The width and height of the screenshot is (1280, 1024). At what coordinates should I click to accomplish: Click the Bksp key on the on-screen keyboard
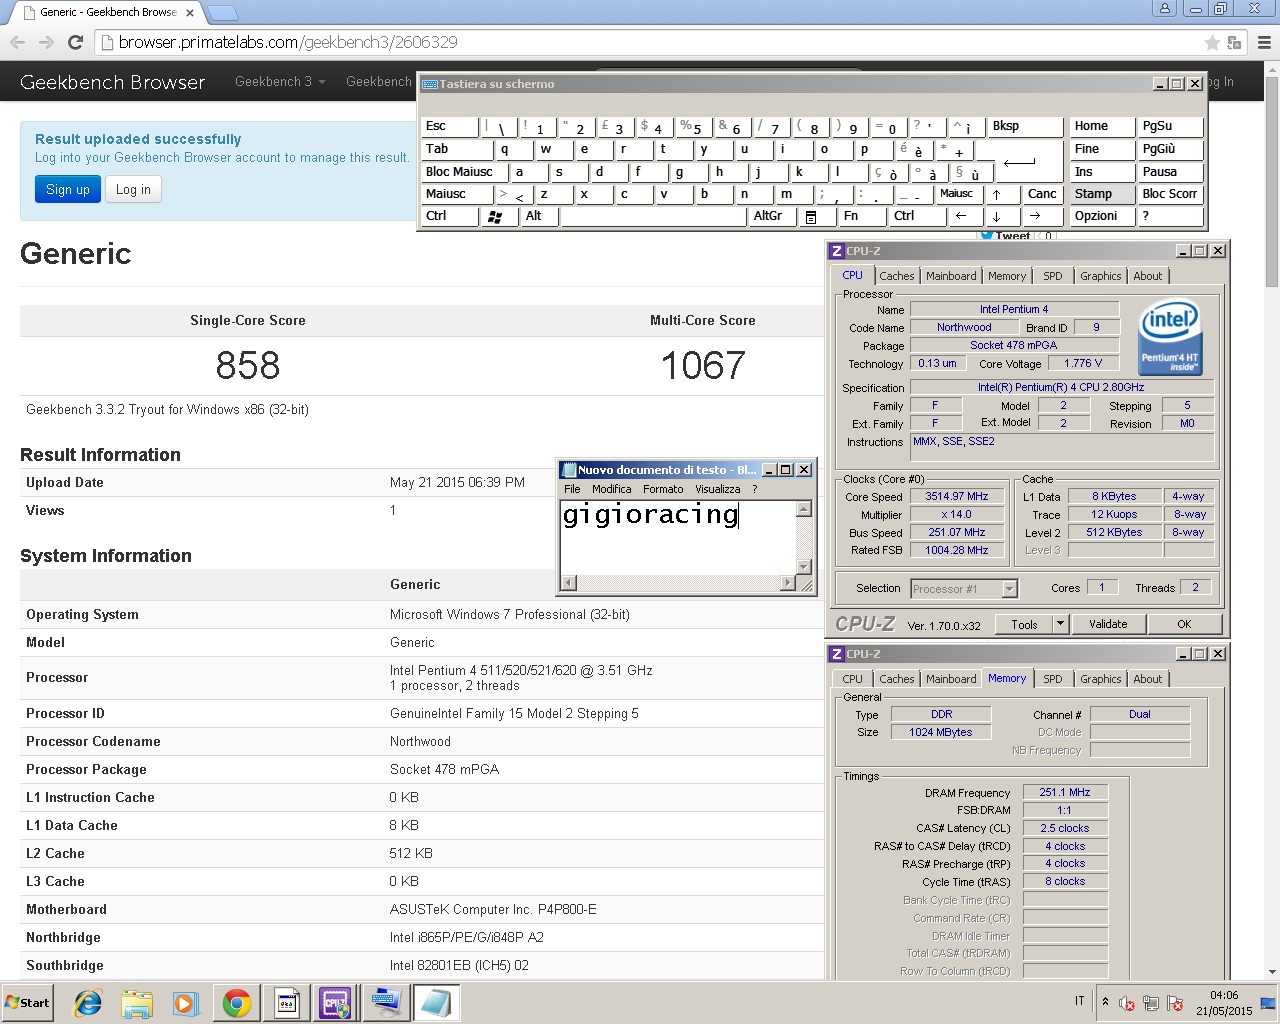pos(1025,127)
